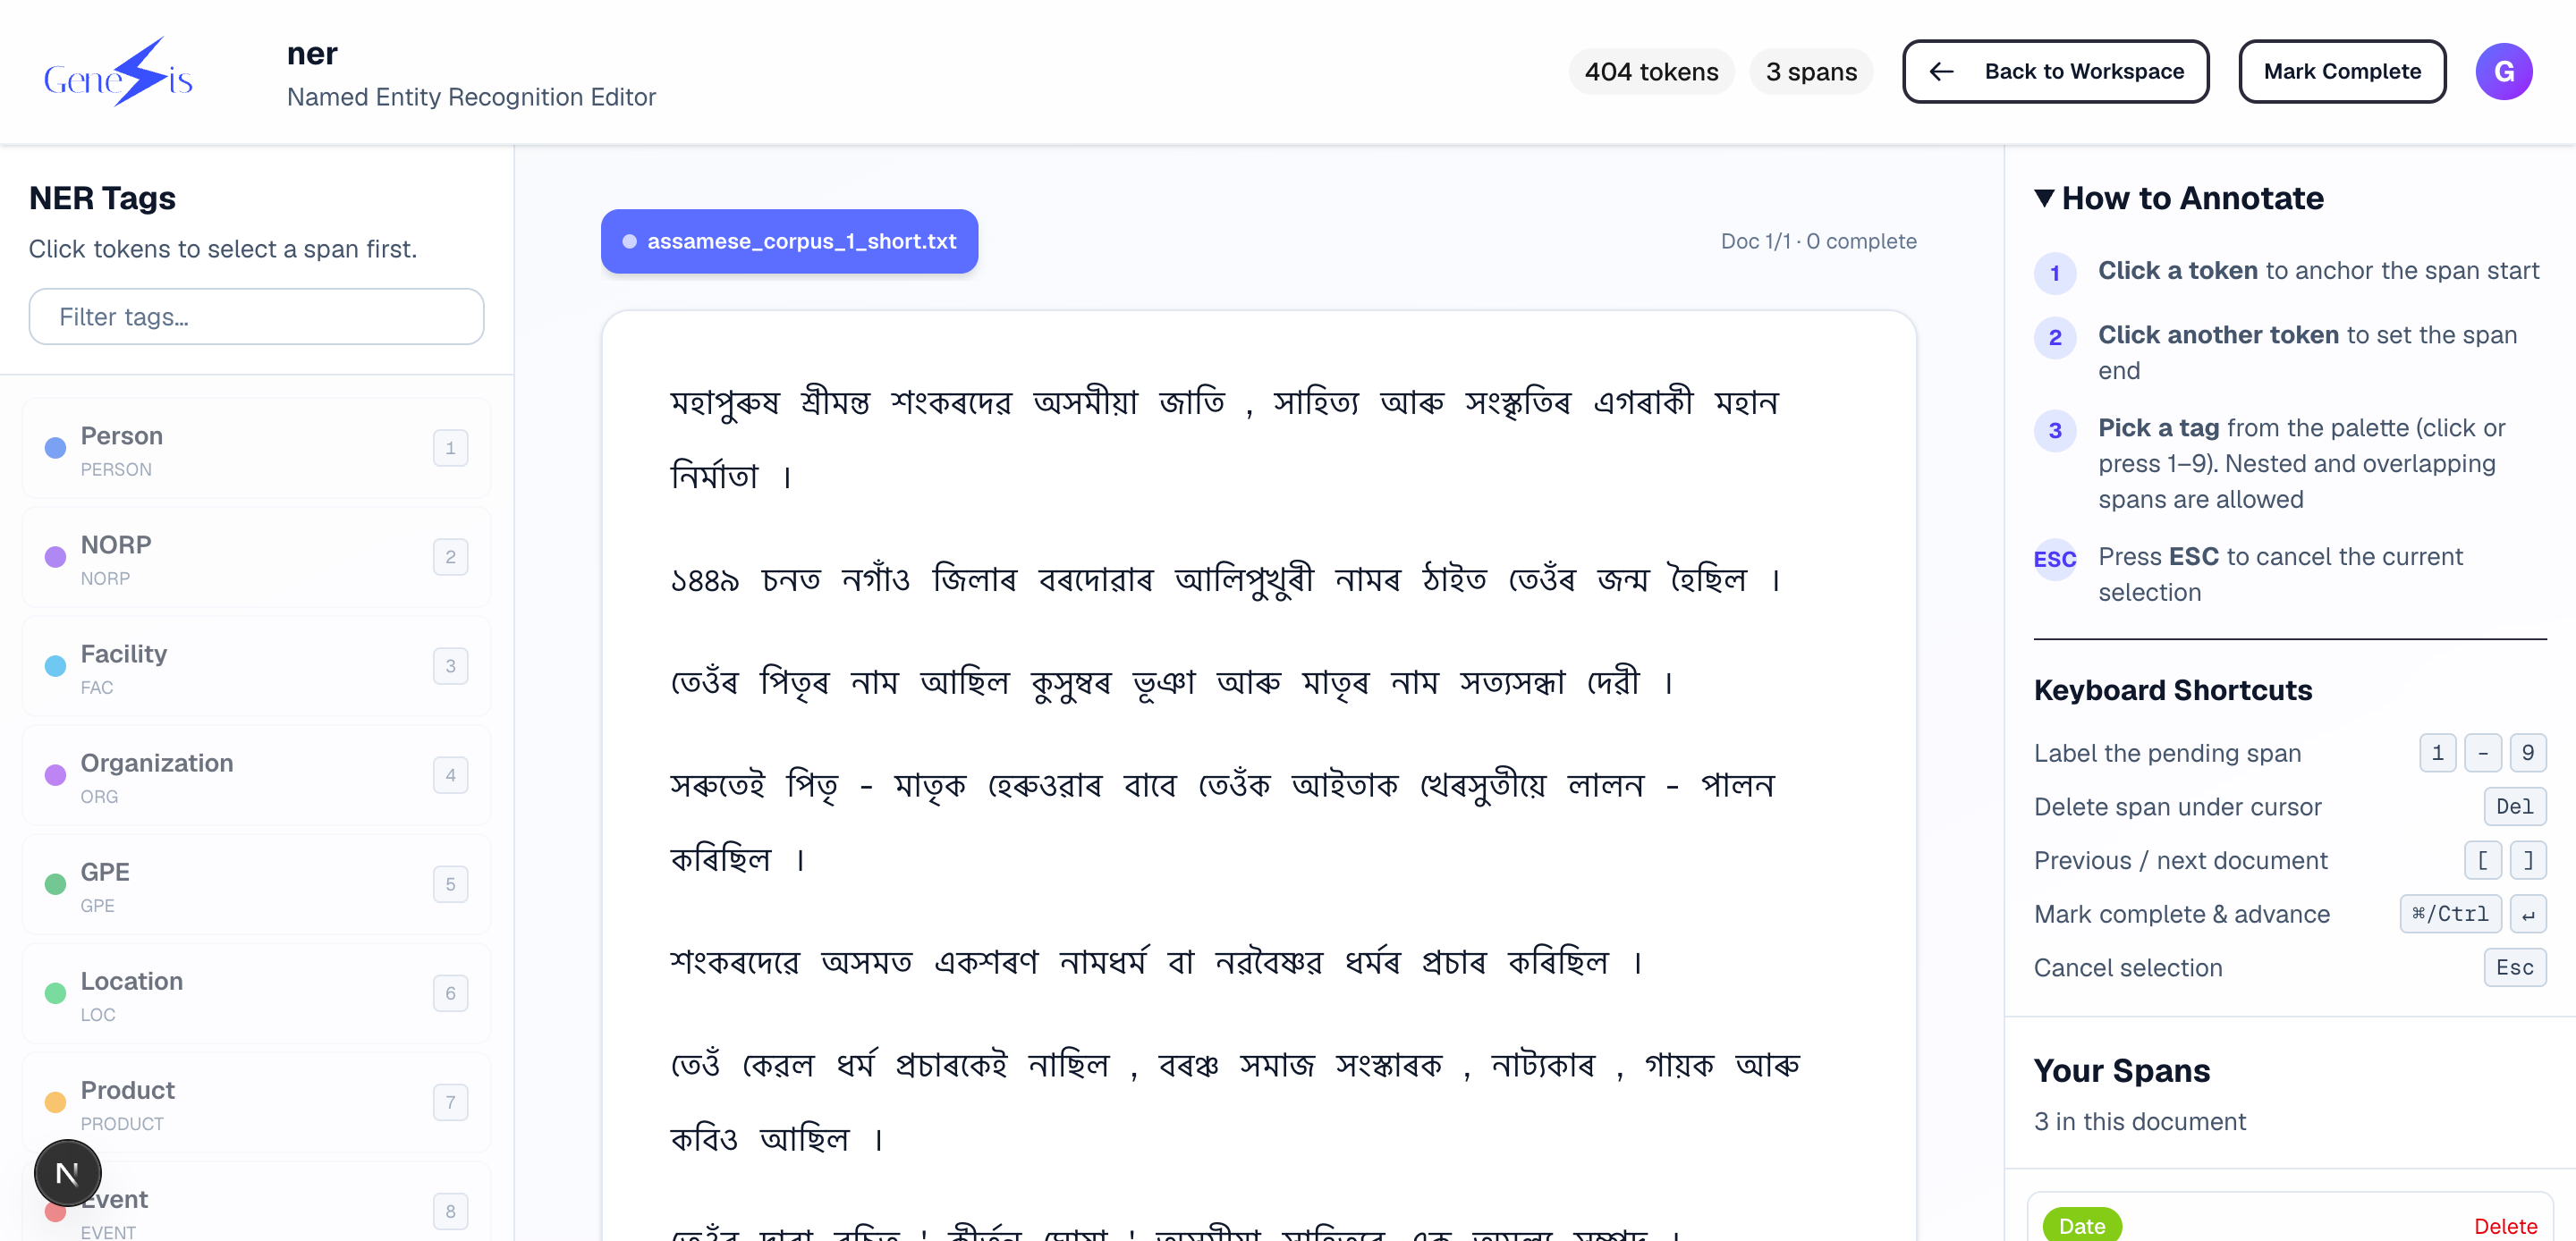Click Doc 1/1 · 0 complete status text
The image size is (2576, 1241).
[1818, 241]
